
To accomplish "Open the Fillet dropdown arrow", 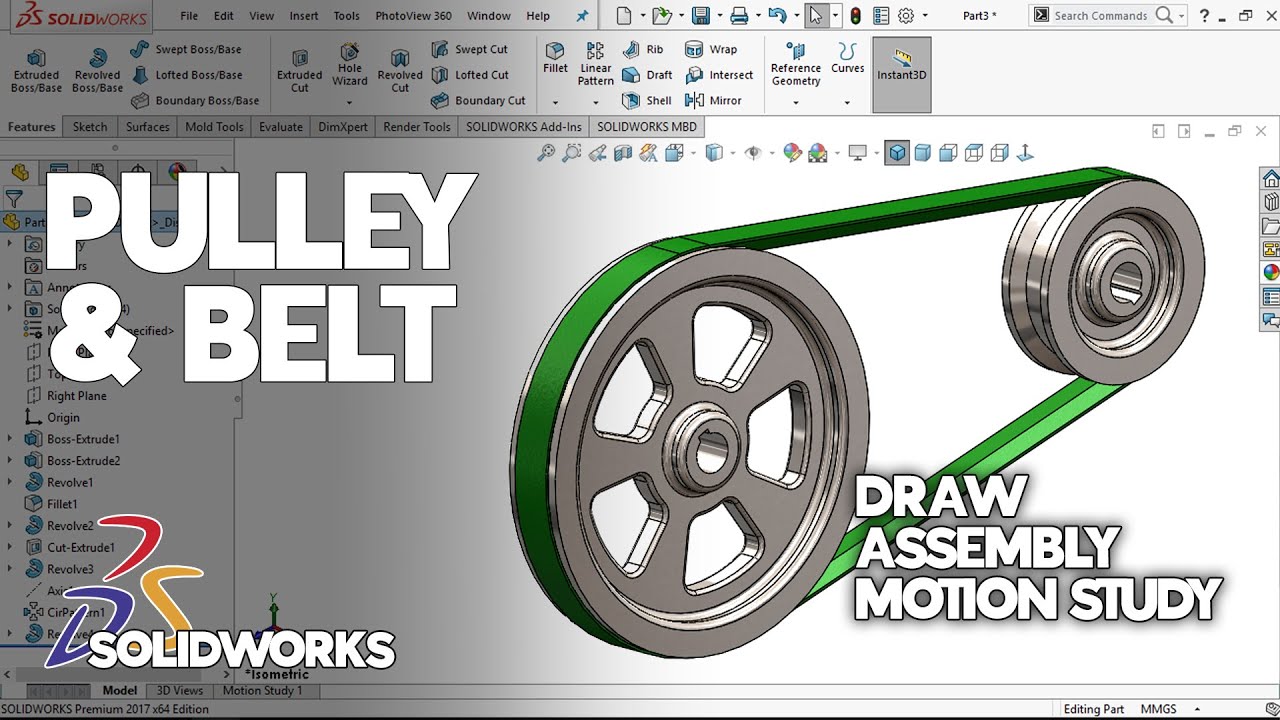I will (x=555, y=103).
